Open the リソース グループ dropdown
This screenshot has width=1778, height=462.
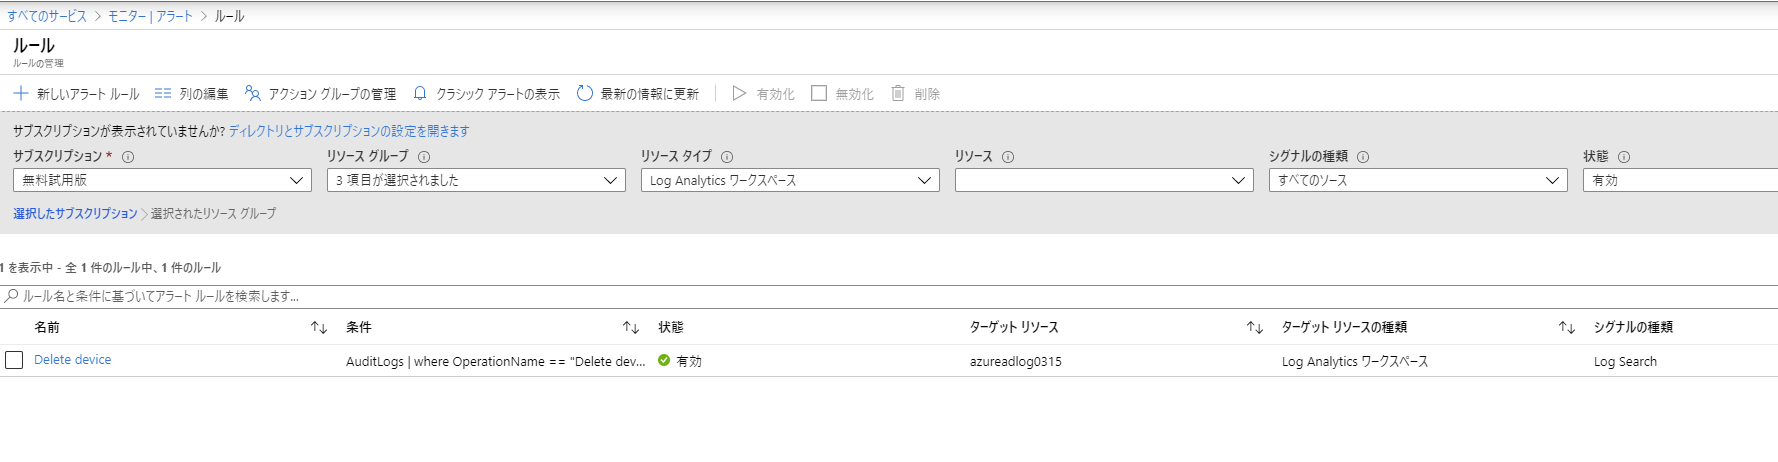[x=476, y=180]
